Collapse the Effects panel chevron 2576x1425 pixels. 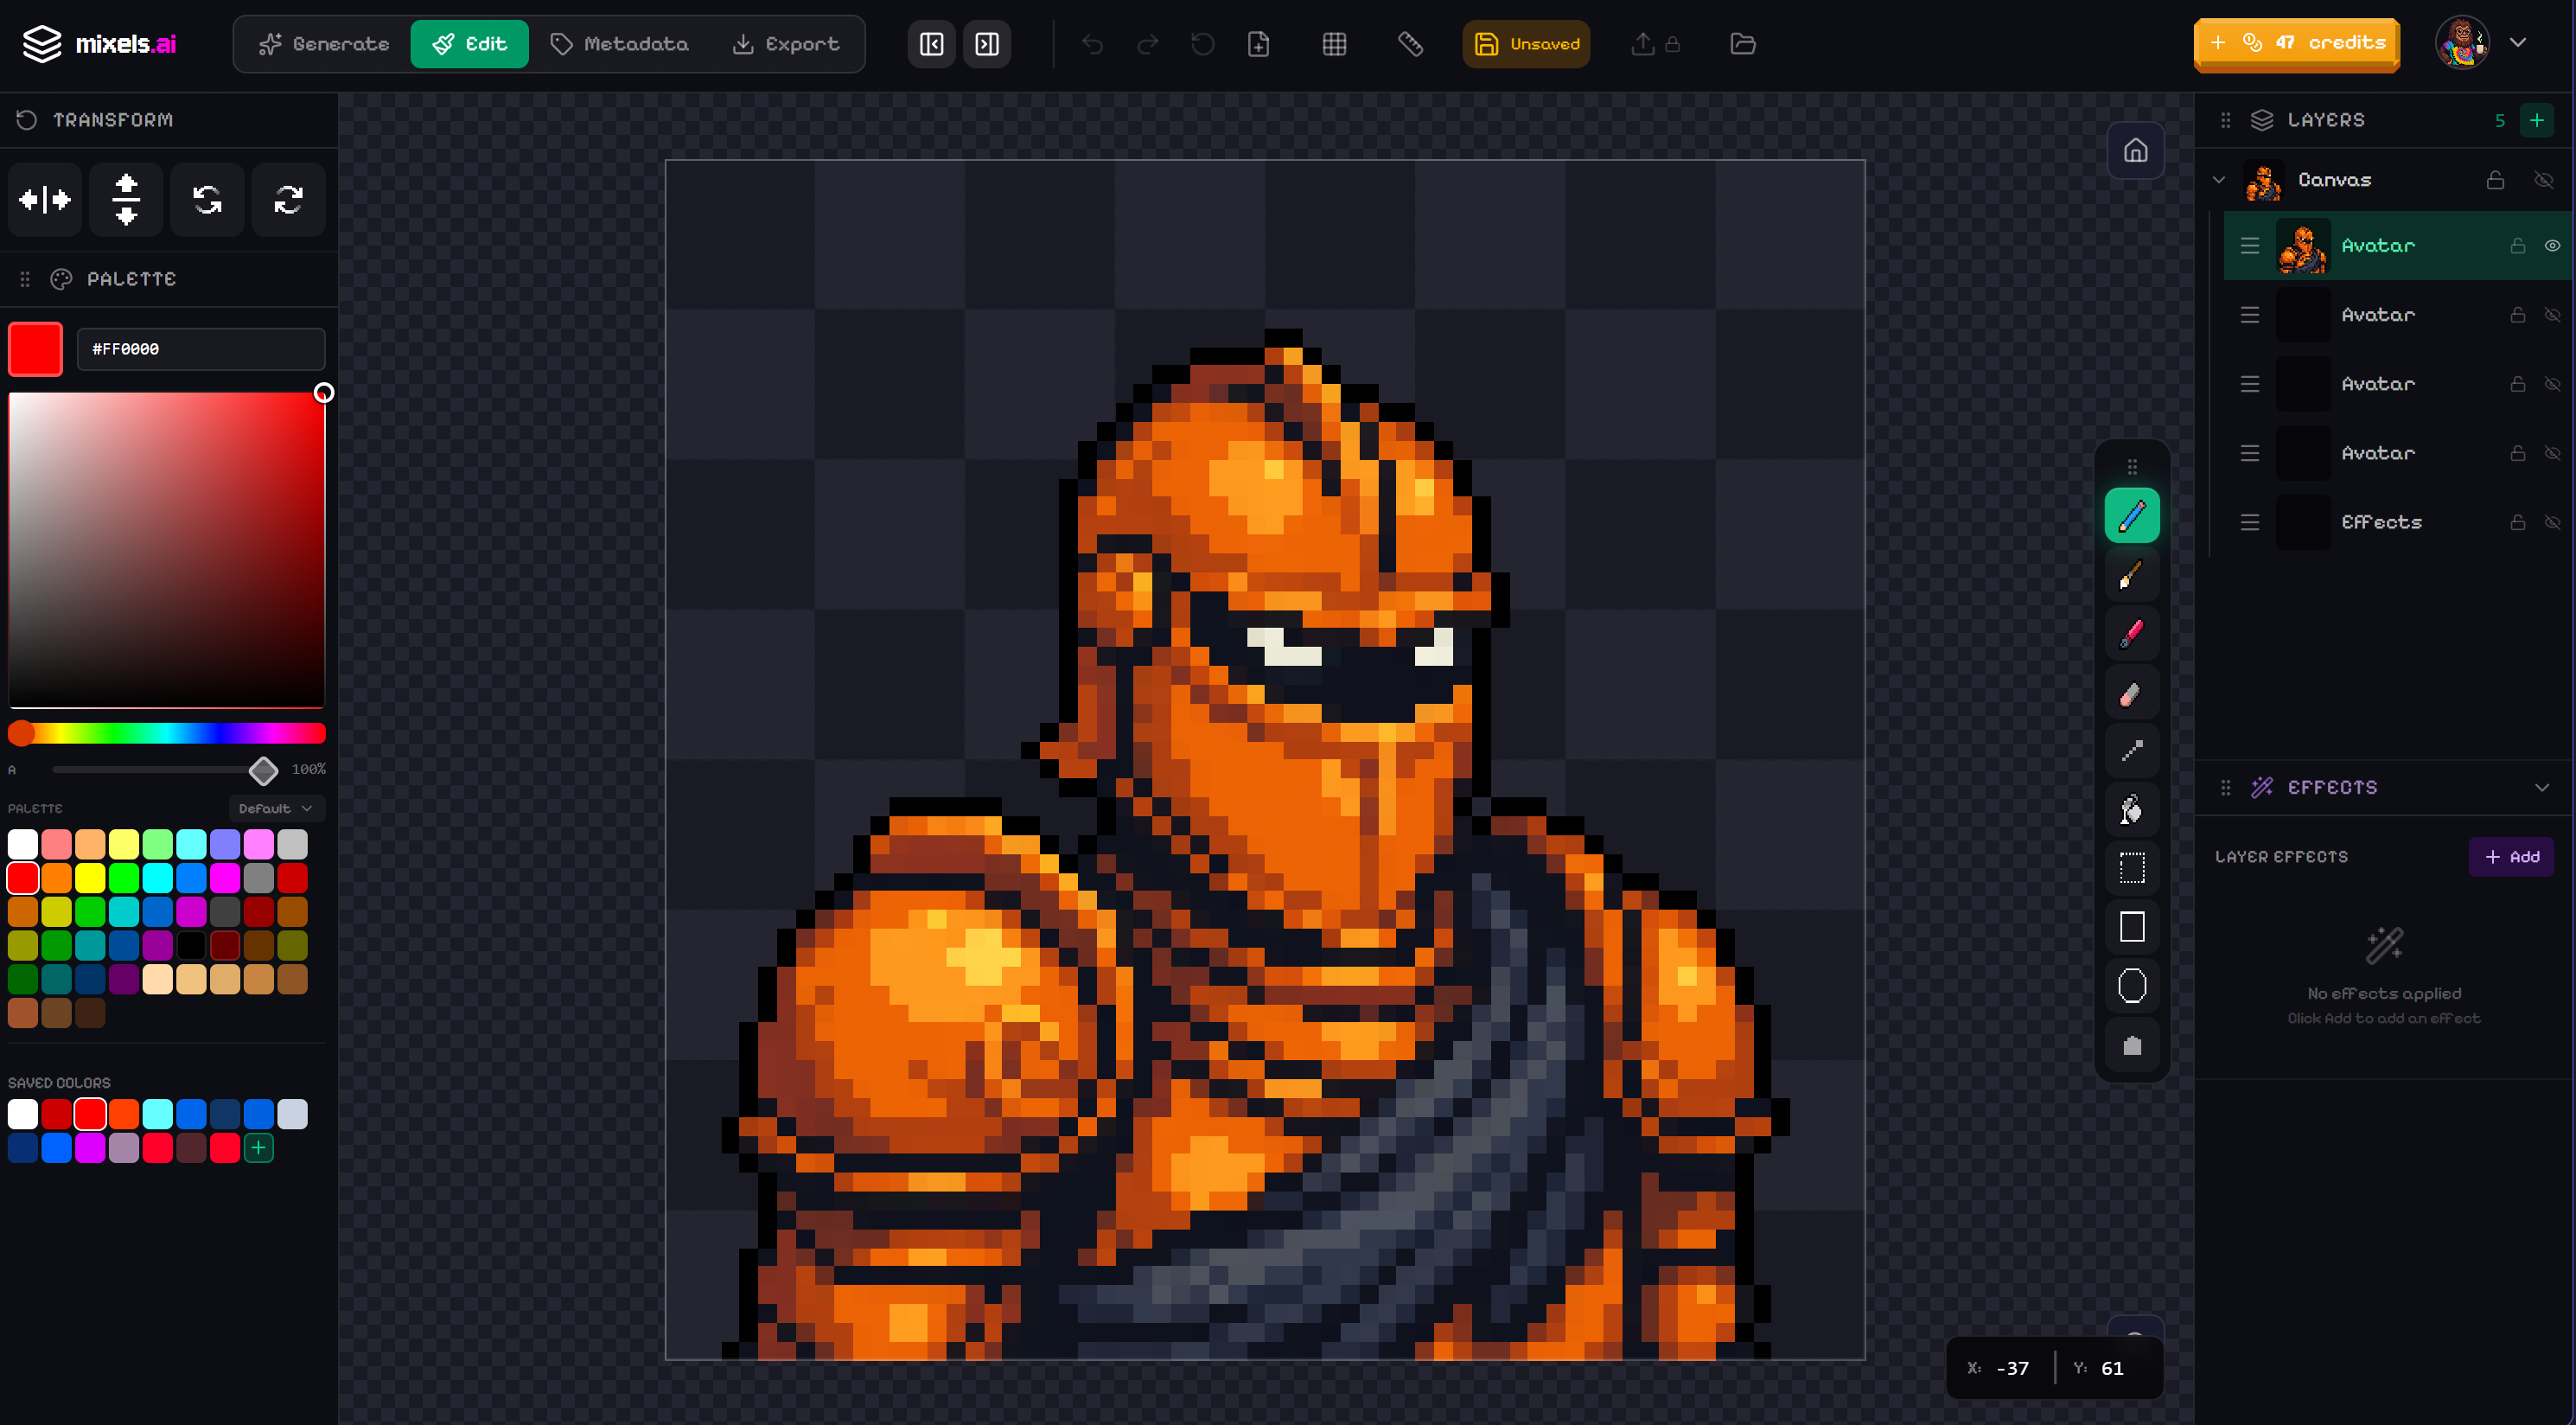click(x=2546, y=786)
